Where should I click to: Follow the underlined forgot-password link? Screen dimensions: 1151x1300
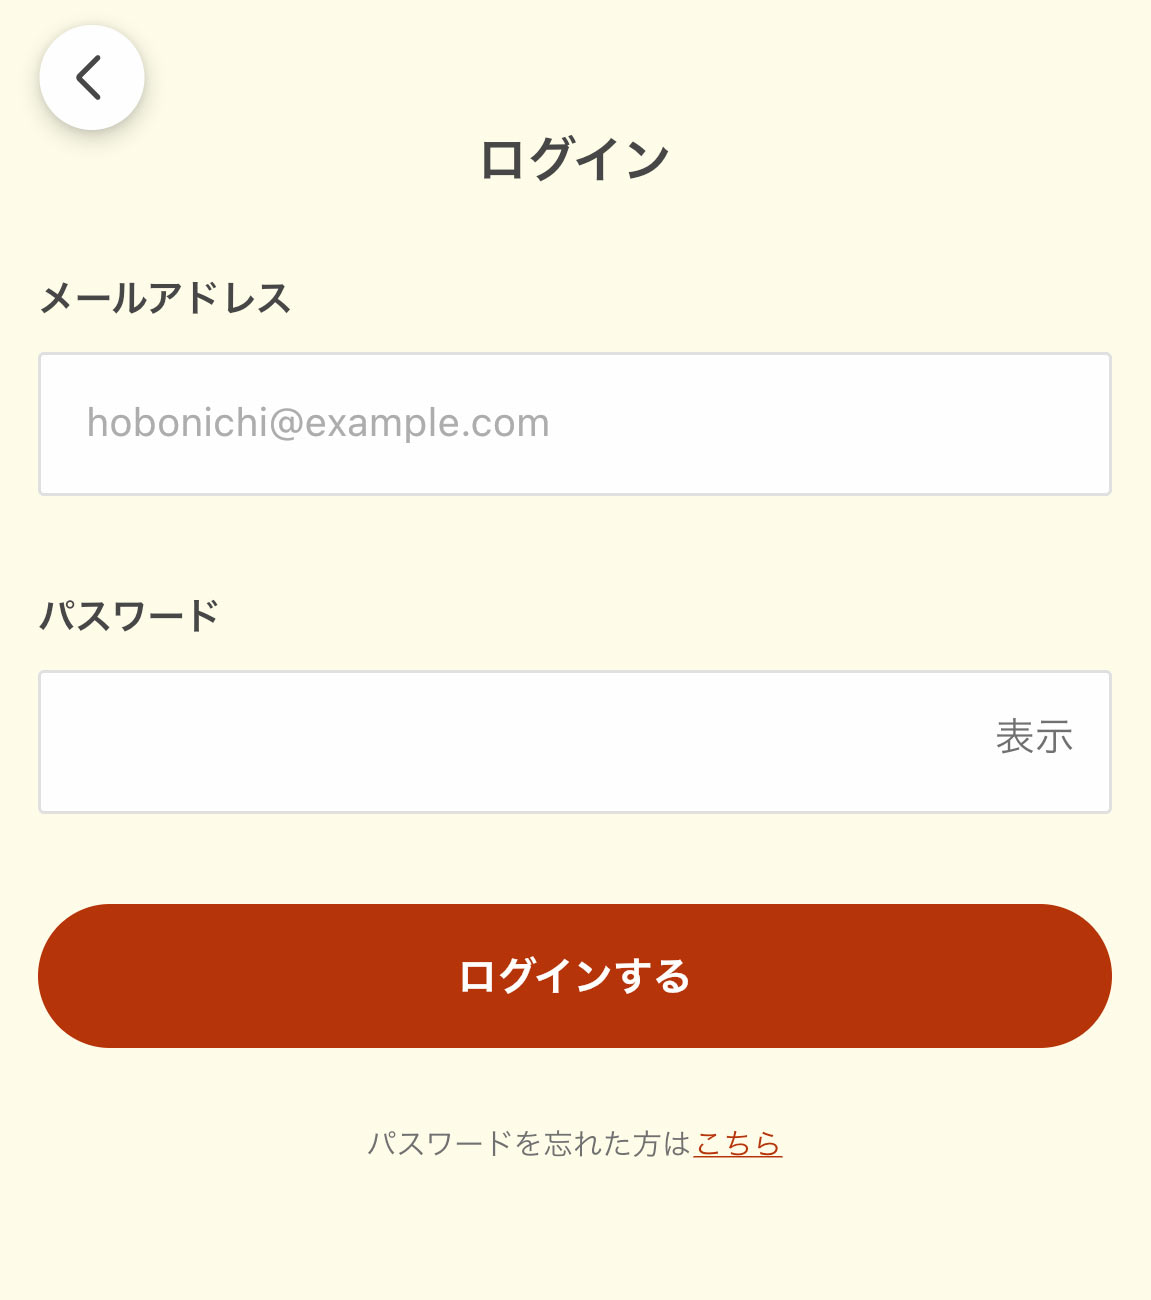tap(738, 1143)
